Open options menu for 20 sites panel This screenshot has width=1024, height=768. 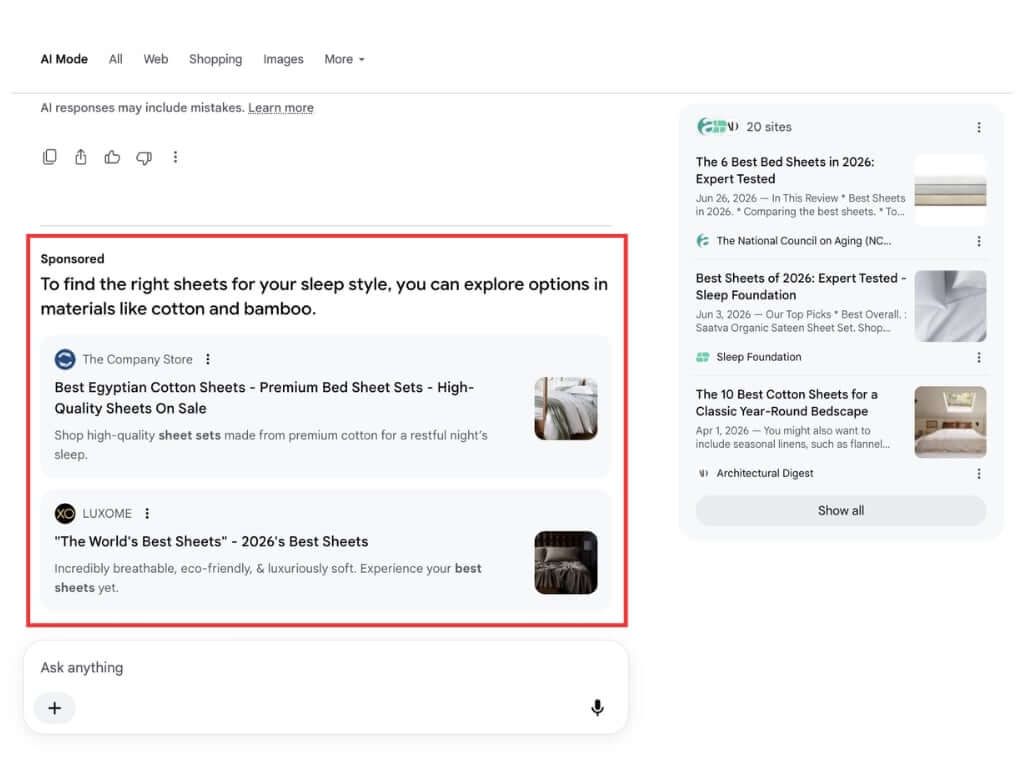pyautogui.click(x=978, y=127)
